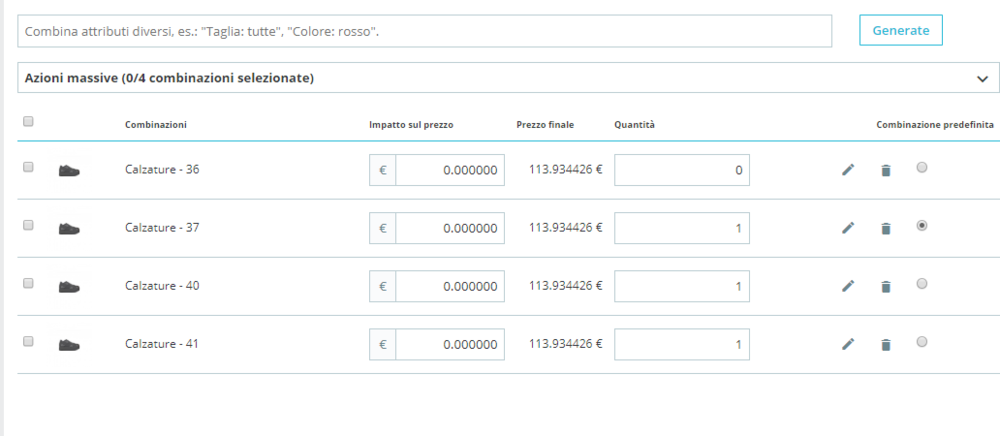Select the Calzature - 36 name text
Viewport: 1000px width, 436px height.
[162, 169]
